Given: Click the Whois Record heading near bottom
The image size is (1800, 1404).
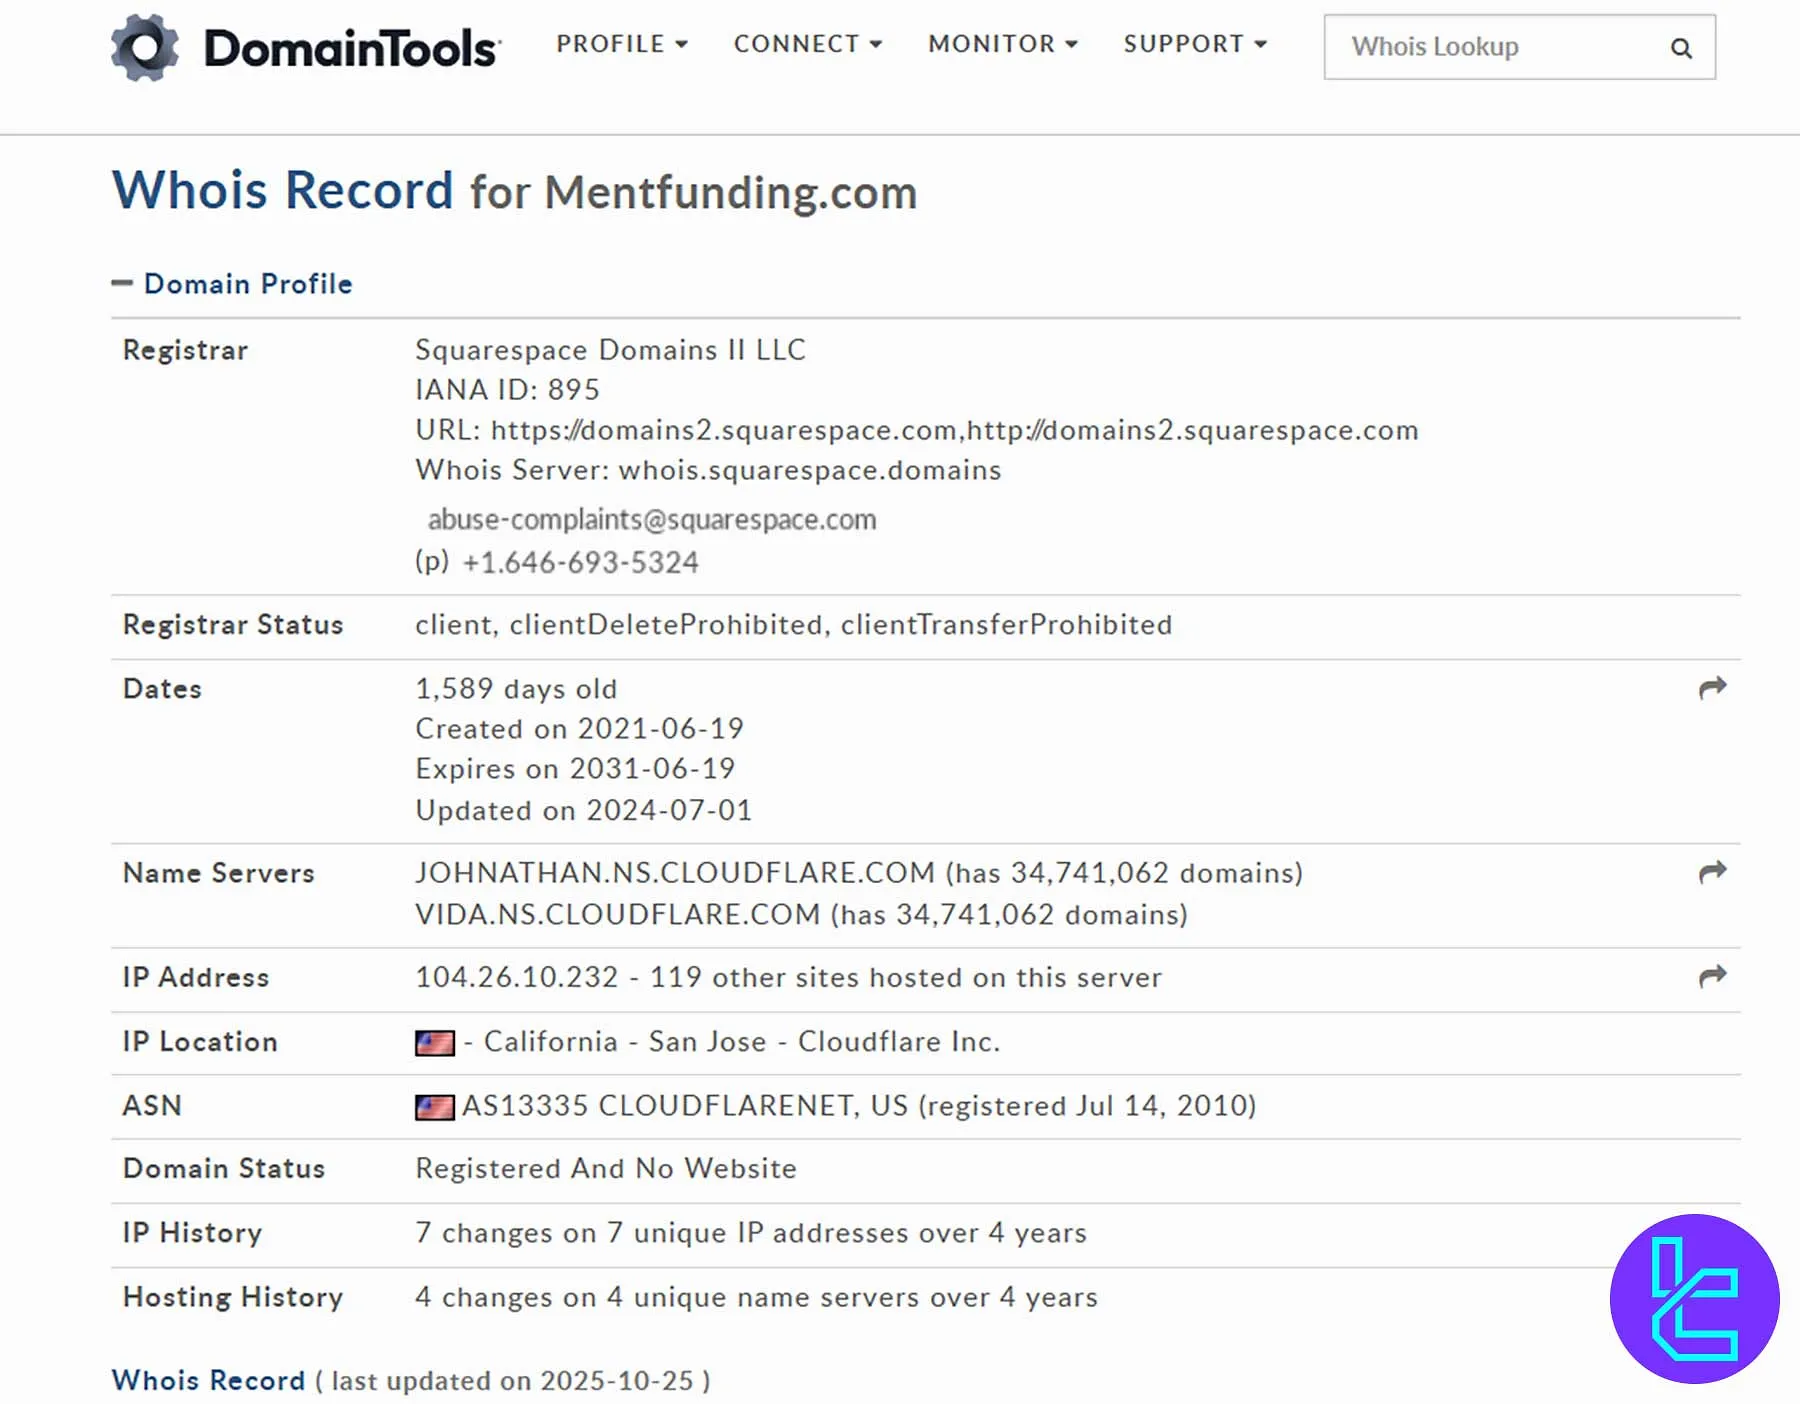Looking at the screenshot, I should (x=208, y=1381).
